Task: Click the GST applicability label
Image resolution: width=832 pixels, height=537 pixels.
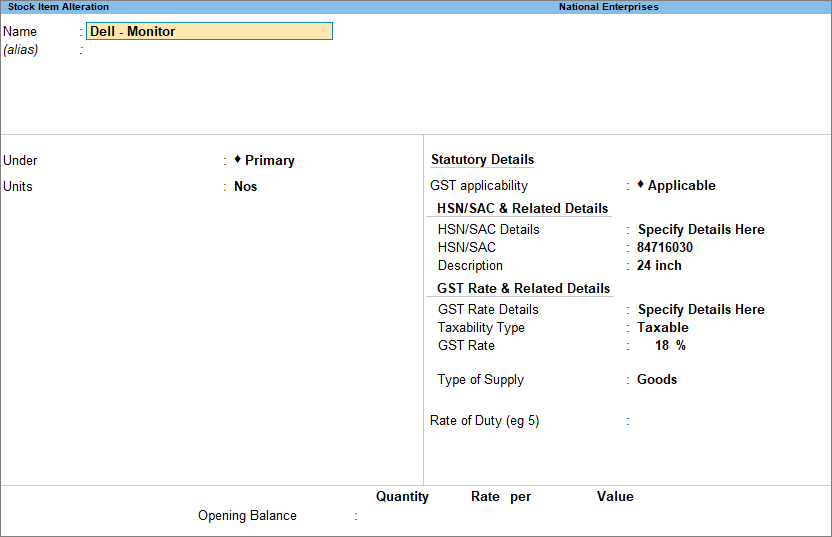Action: (x=479, y=185)
